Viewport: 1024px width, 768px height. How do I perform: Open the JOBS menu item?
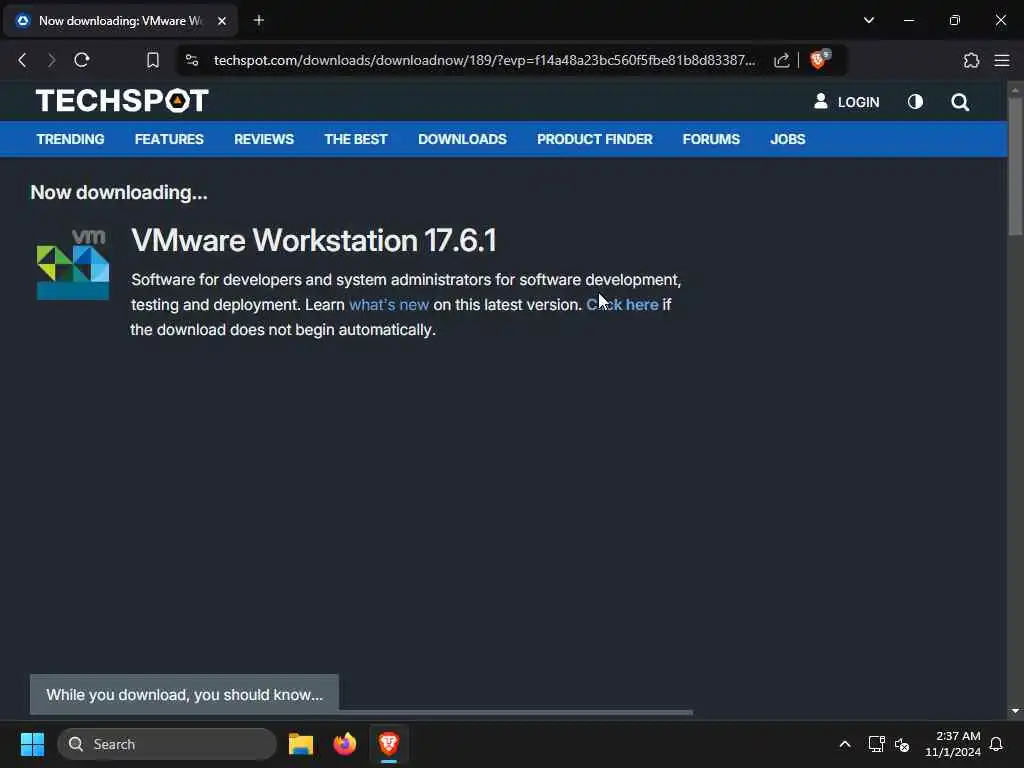point(788,139)
